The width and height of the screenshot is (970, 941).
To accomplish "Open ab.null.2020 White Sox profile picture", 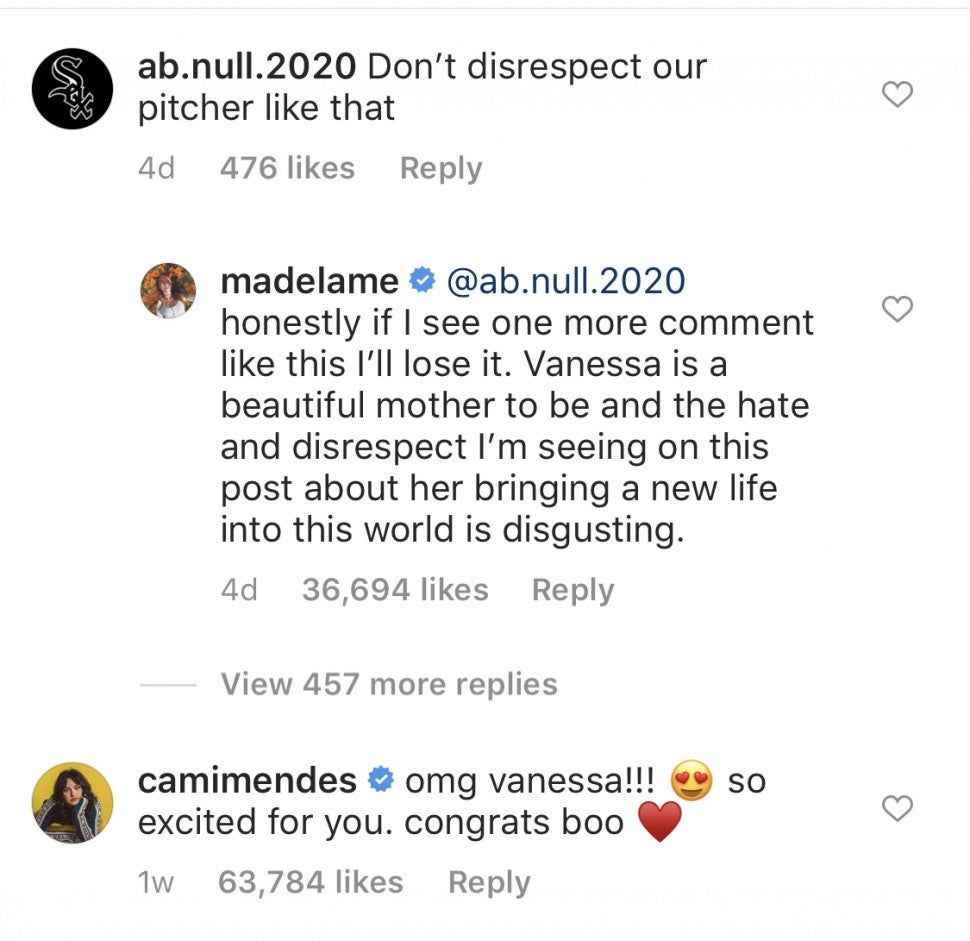I will coord(71,88).
